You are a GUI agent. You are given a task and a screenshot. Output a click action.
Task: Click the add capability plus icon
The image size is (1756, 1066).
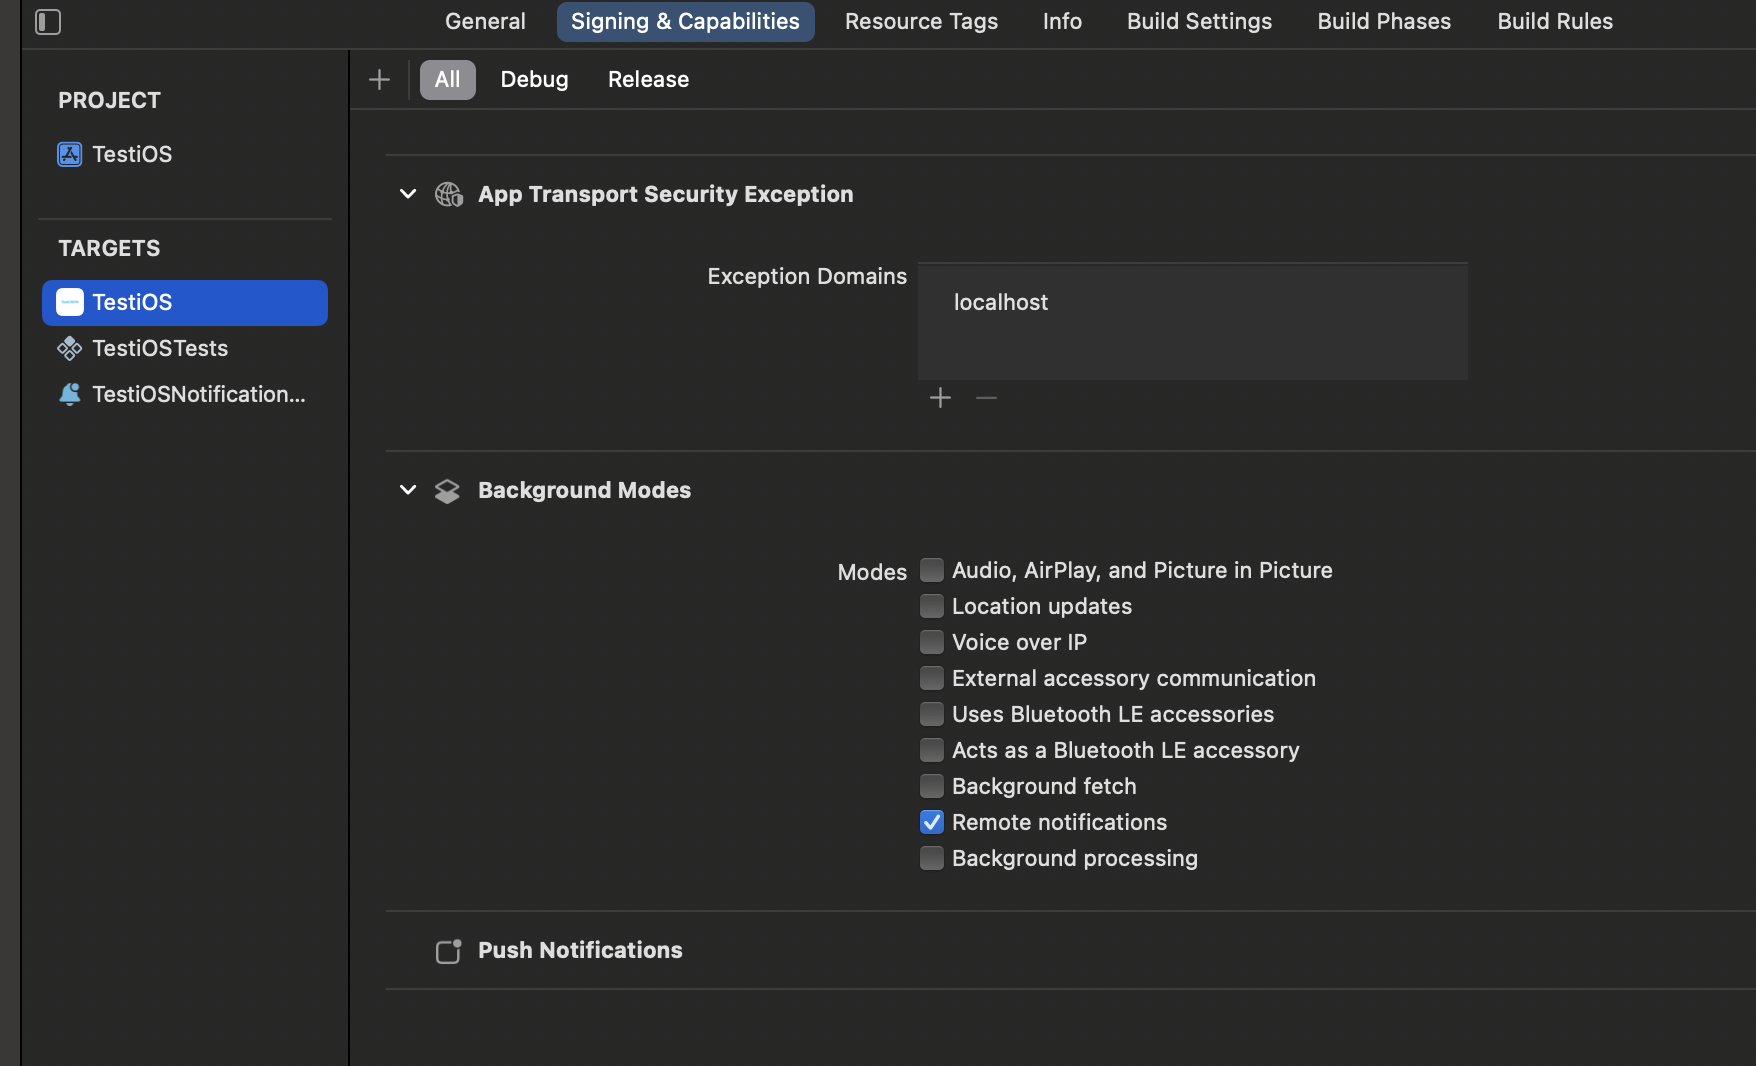tap(379, 80)
